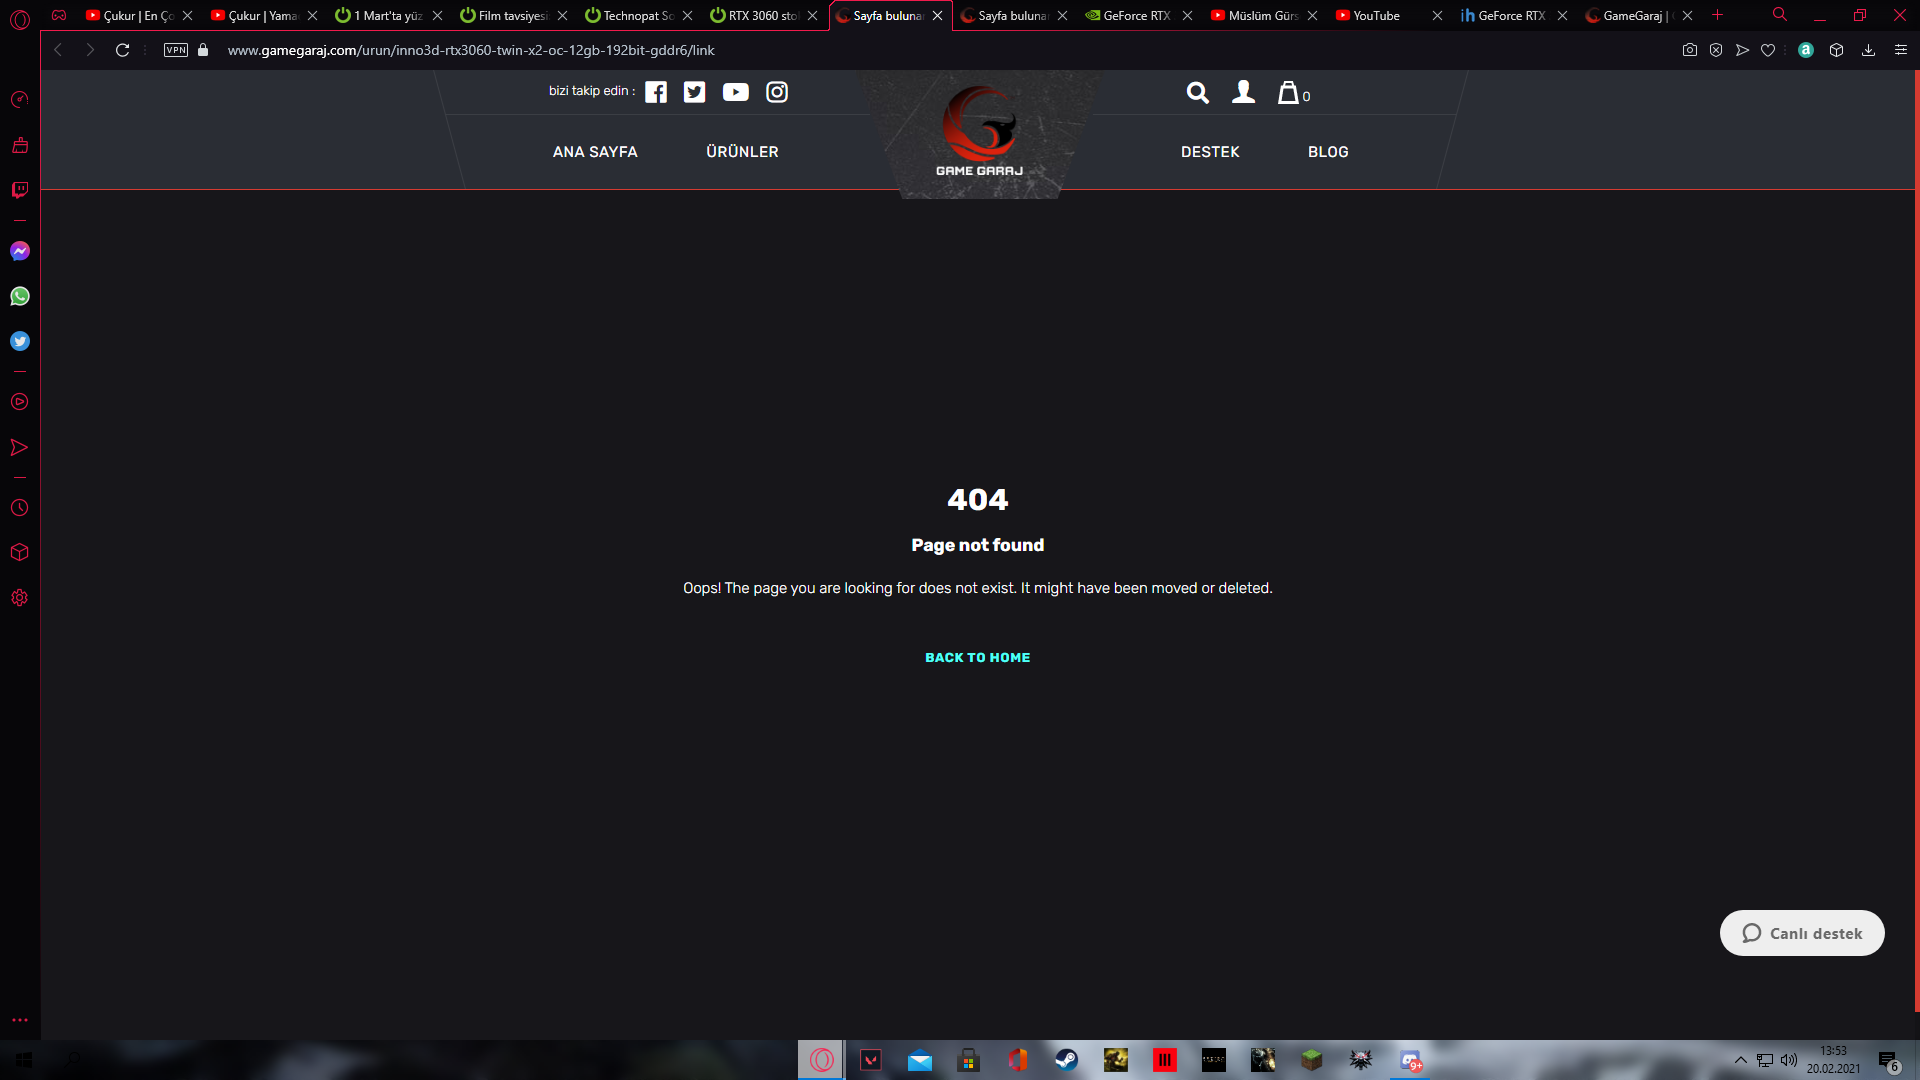Click the YouTube icon in header
1920x1080 pixels.
(x=735, y=92)
